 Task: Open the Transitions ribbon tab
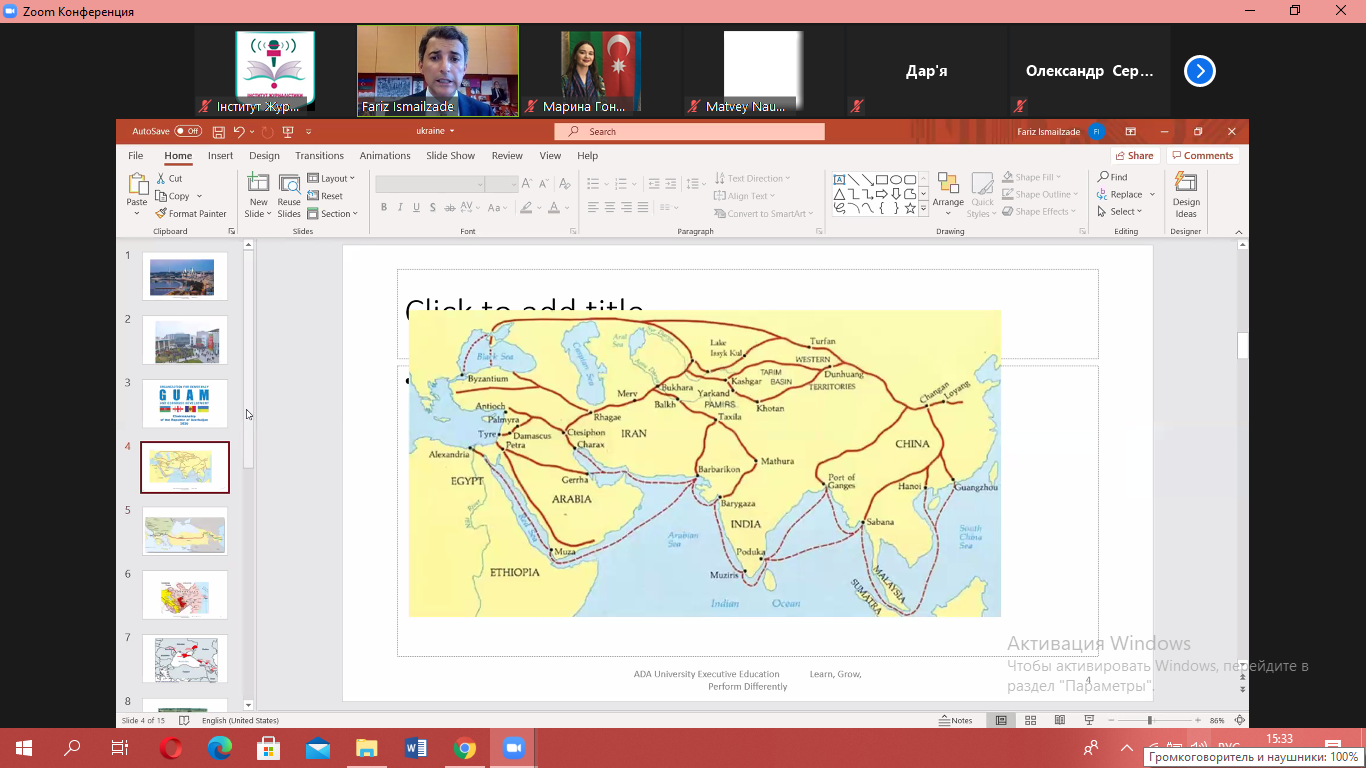319,156
